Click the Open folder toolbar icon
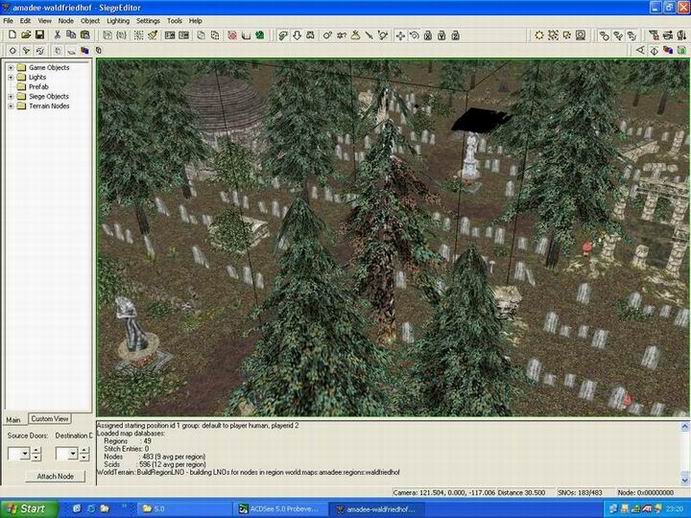This screenshot has height=518, width=691. point(25,35)
